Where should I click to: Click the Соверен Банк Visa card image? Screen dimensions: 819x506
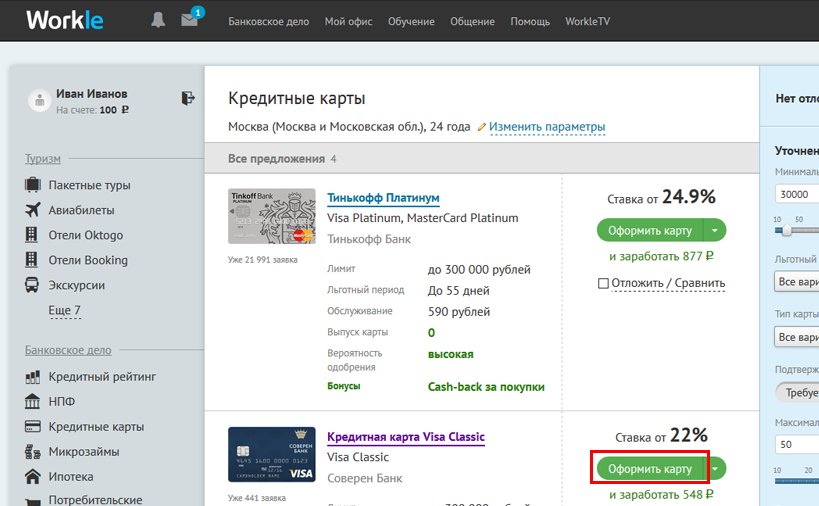(272, 454)
